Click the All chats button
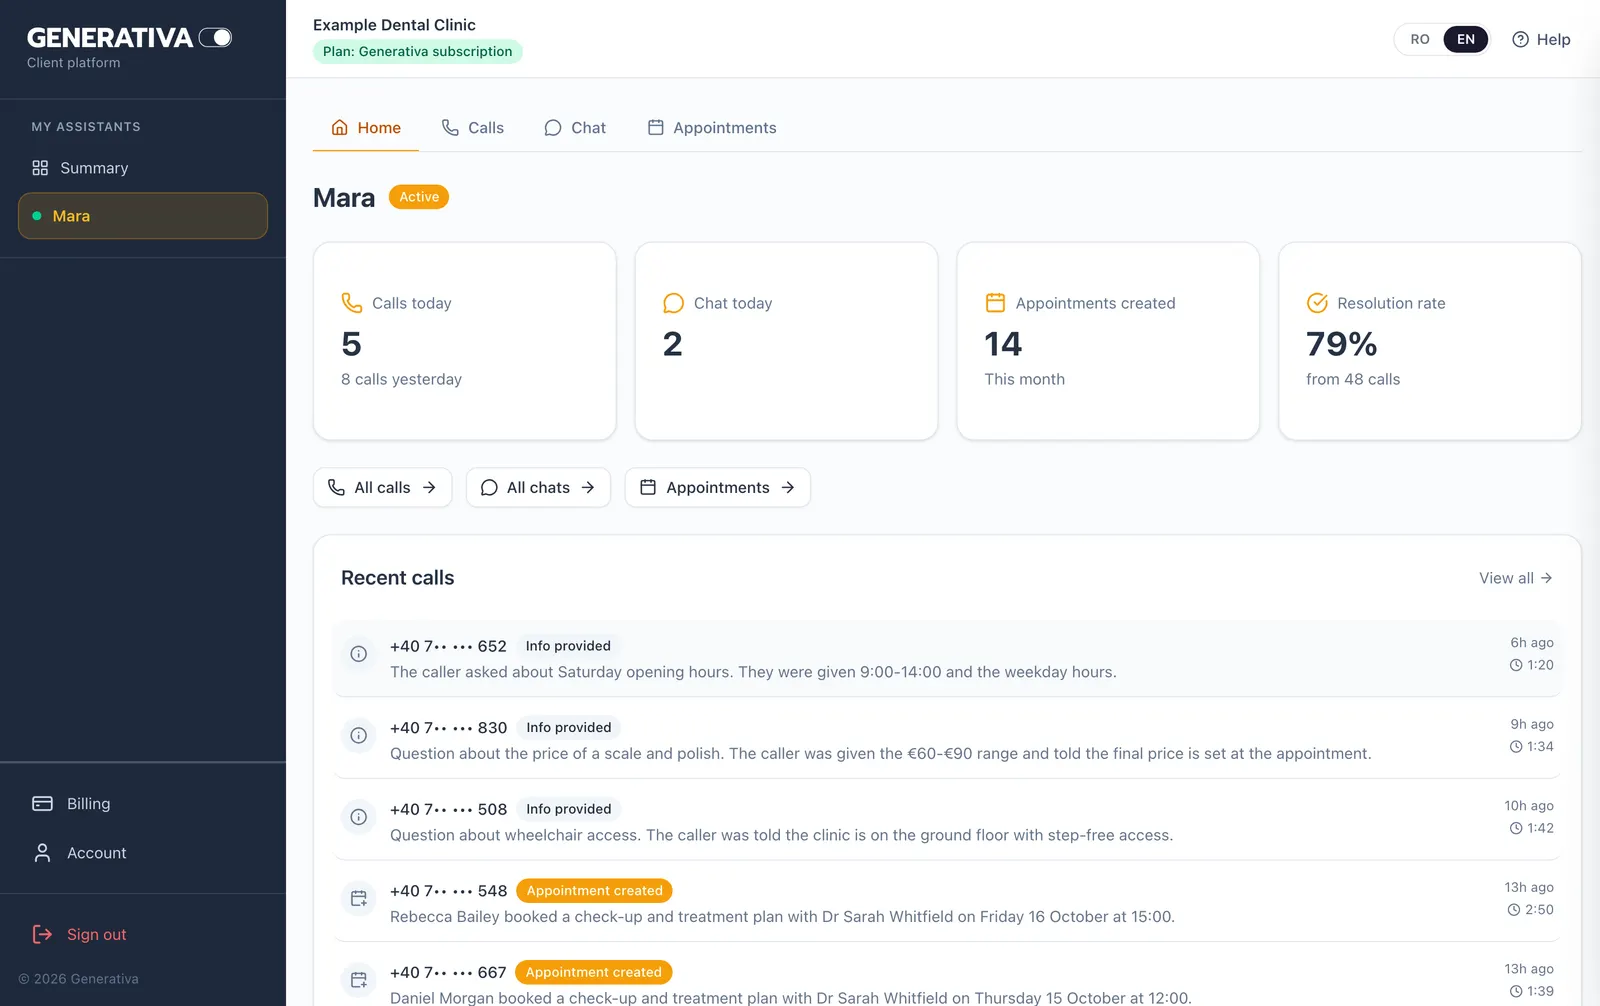This screenshot has width=1600, height=1006. tap(538, 488)
